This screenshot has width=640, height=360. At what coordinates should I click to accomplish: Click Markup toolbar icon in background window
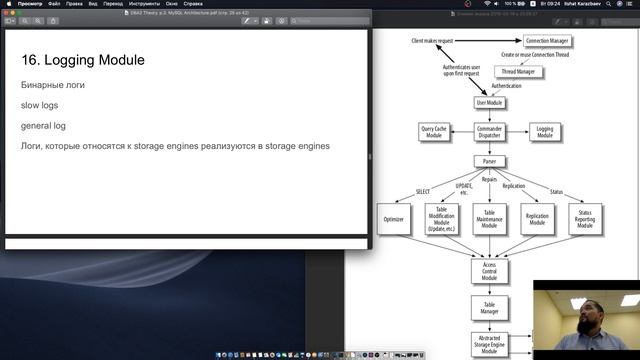point(592,22)
